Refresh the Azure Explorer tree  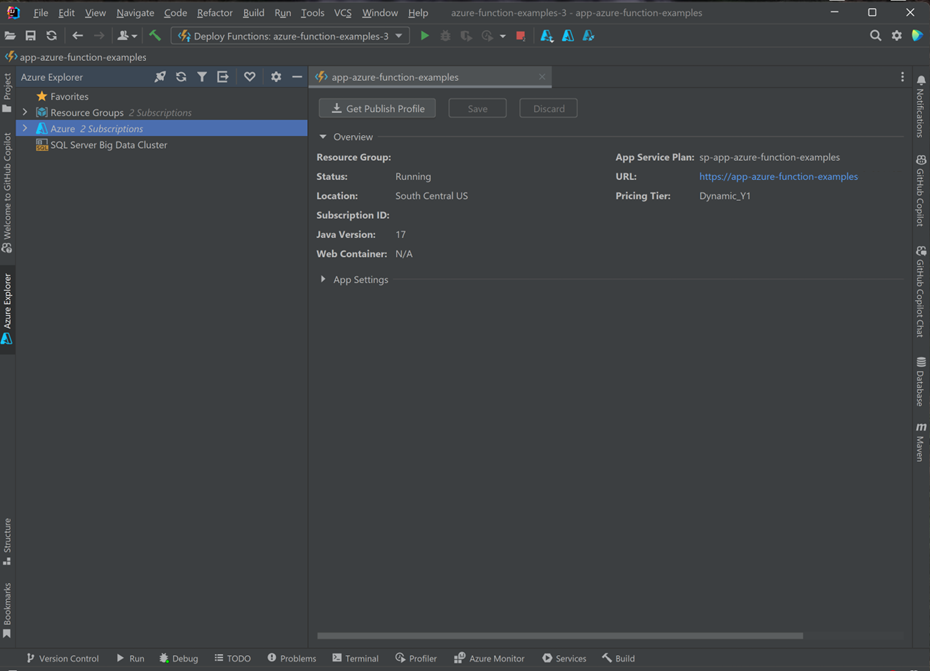coord(181,76)
